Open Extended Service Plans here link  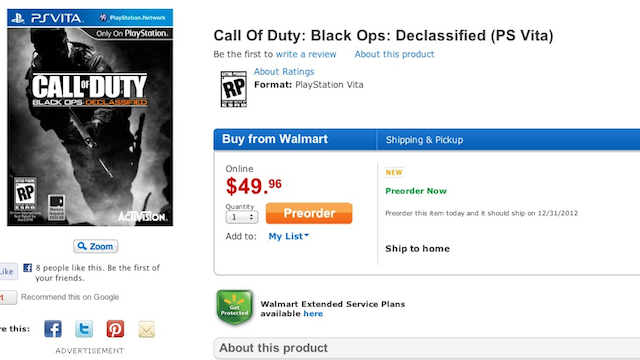coord(313,314)
